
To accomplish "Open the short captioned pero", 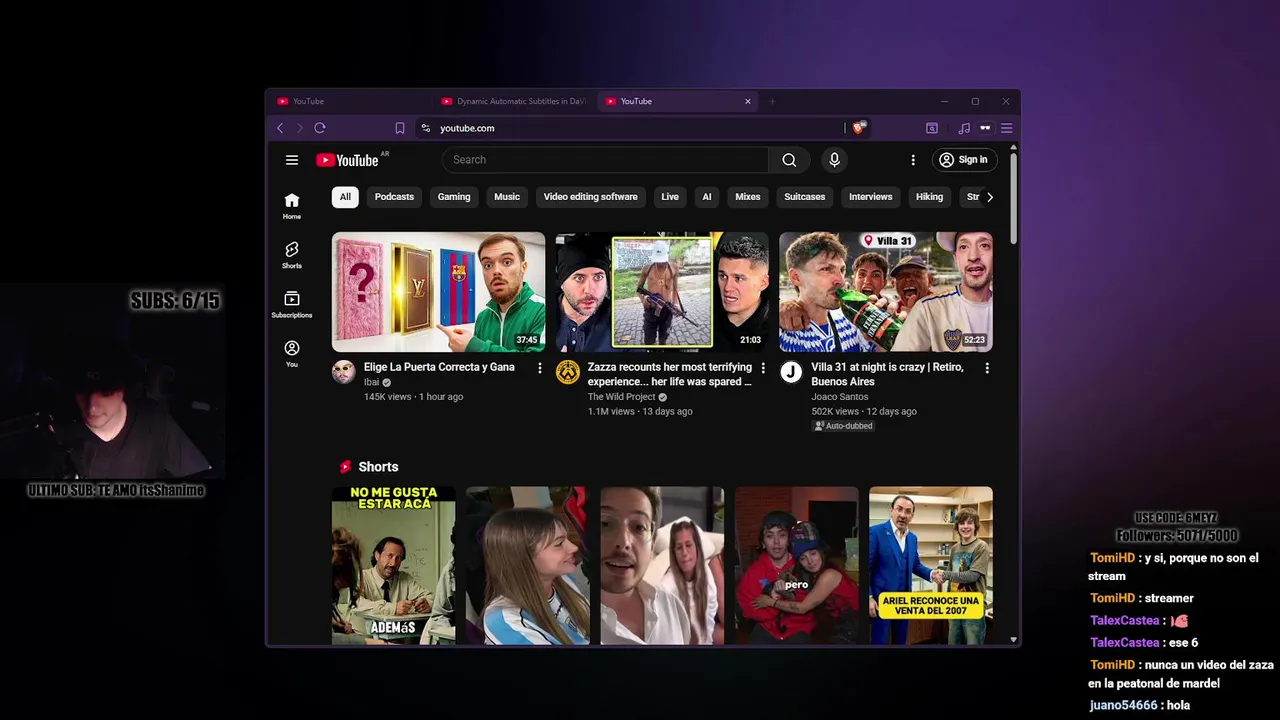I will (x=796, y=565).
